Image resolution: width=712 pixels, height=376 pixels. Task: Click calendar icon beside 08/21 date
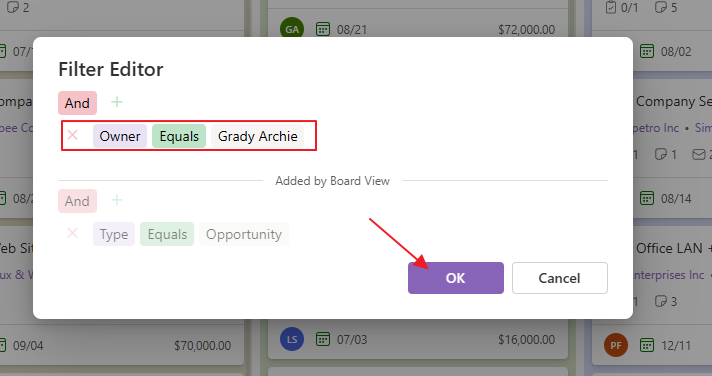pyautogui.click(x=323, y=30)
